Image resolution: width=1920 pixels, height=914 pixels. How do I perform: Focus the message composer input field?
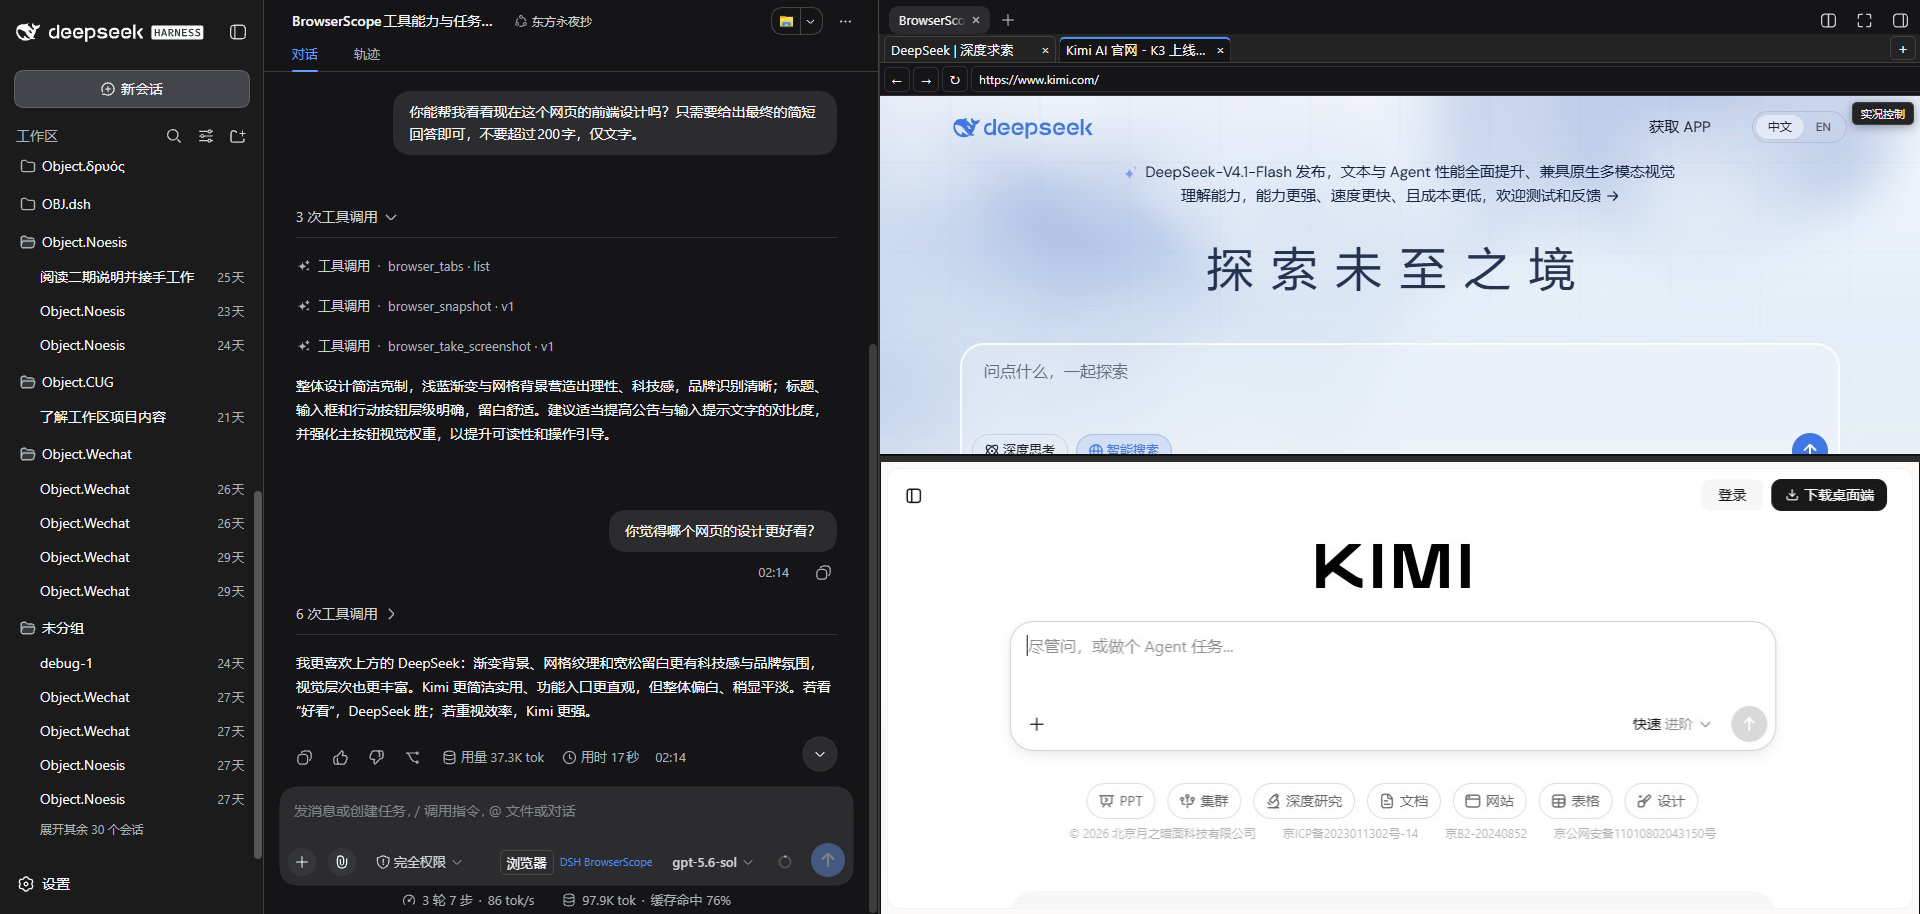coord(566,811)
